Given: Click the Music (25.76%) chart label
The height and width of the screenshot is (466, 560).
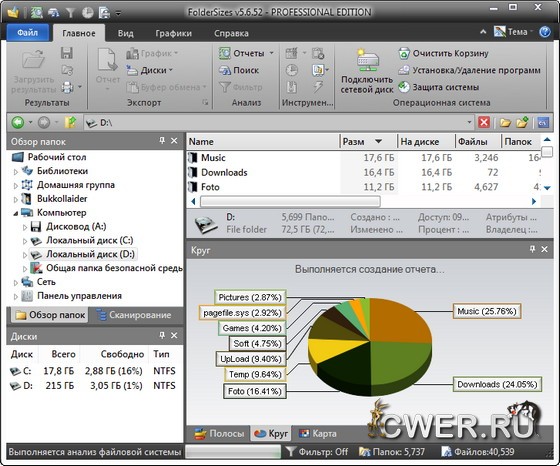Looking at the screenshot, I should [487, 311].
